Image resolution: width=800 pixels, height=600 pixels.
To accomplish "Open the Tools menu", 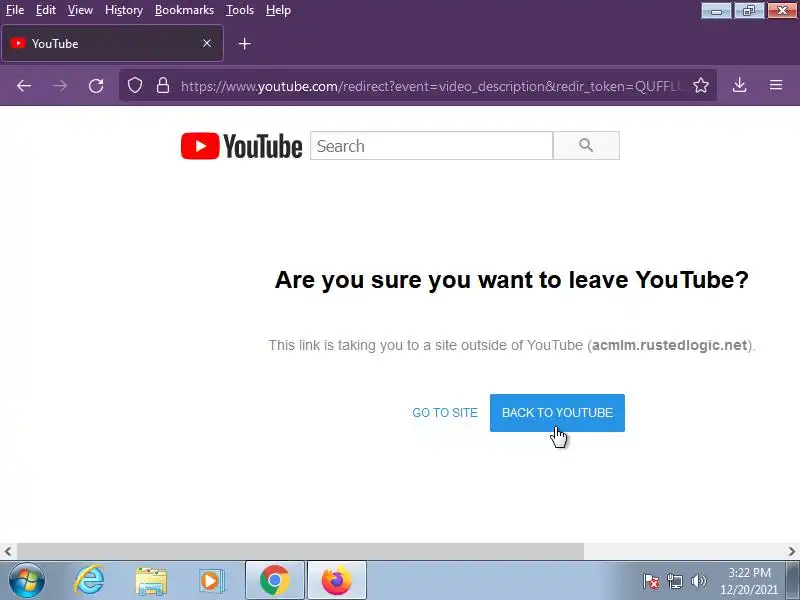I will 240,10.
